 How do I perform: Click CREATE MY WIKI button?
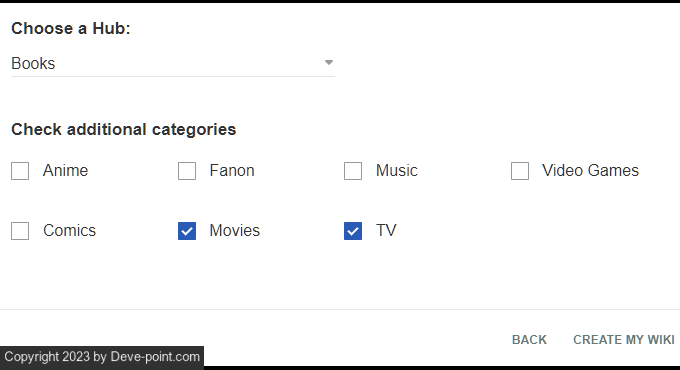[624, 340]
